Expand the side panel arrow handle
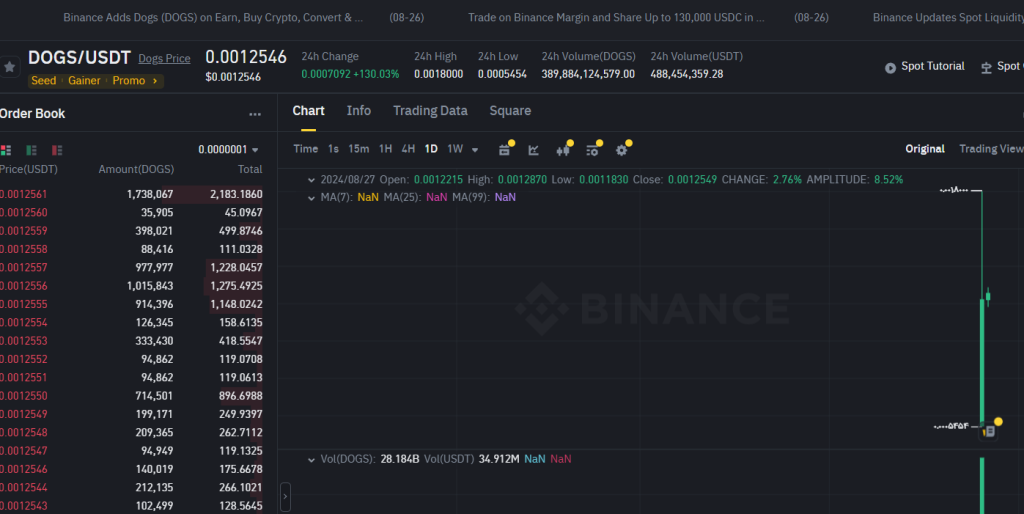This screenshot has width=1024, height=514. point(285,496)
